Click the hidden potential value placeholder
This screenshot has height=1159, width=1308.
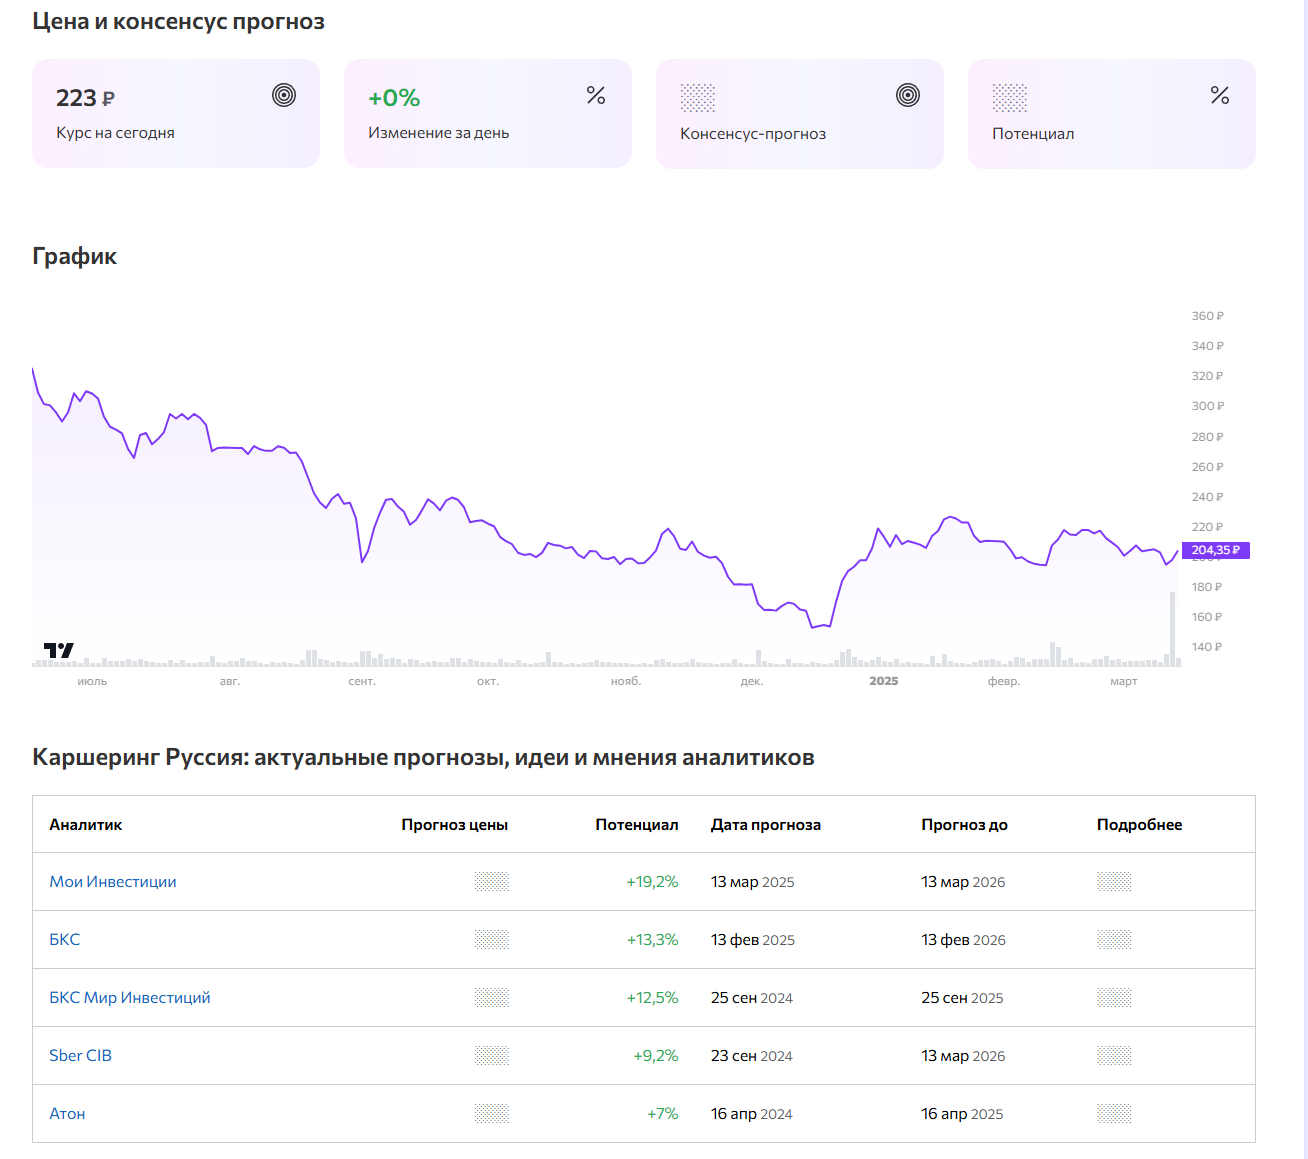(x=1010, y=98)
